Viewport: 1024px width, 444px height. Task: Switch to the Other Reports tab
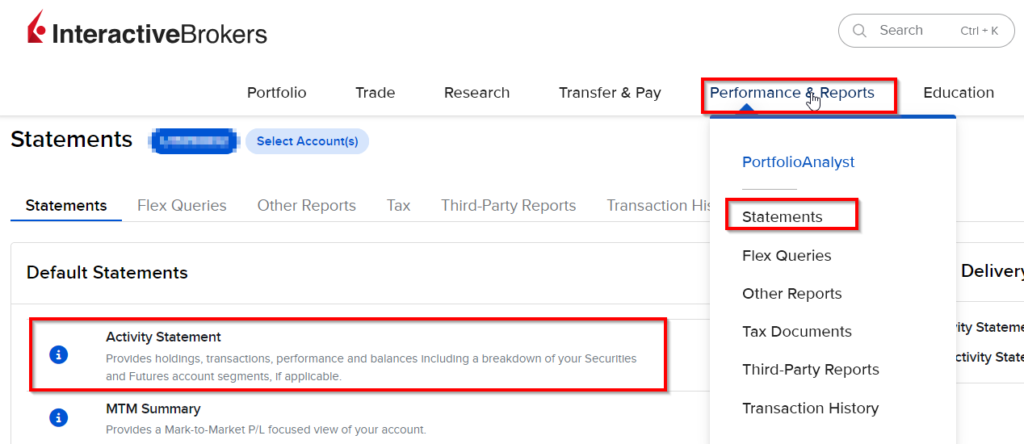pyautogui.click(x=306, y=206)
